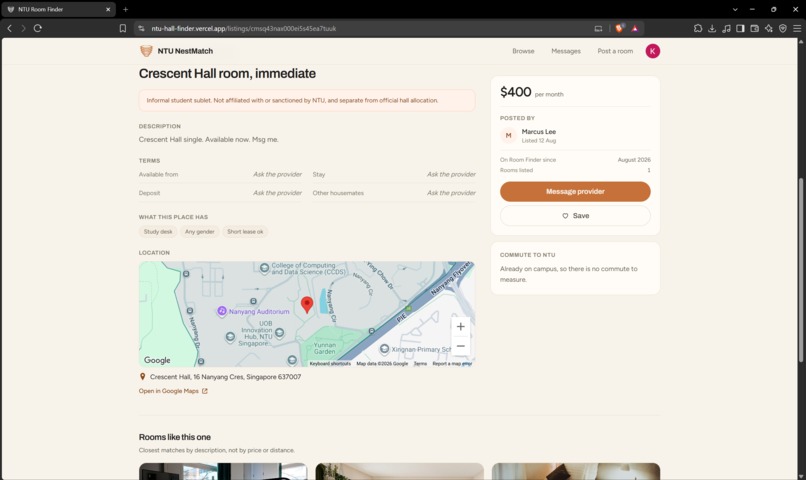
Task: Click the Crescent Hall room, immediate heading
Action: tap(227, 73)
